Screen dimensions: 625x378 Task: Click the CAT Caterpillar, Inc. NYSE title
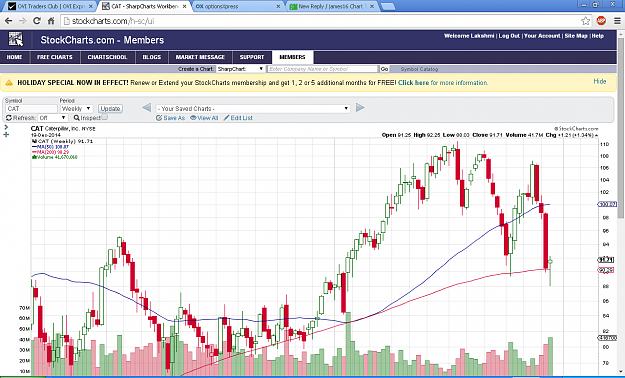click(x=63, y=129)
